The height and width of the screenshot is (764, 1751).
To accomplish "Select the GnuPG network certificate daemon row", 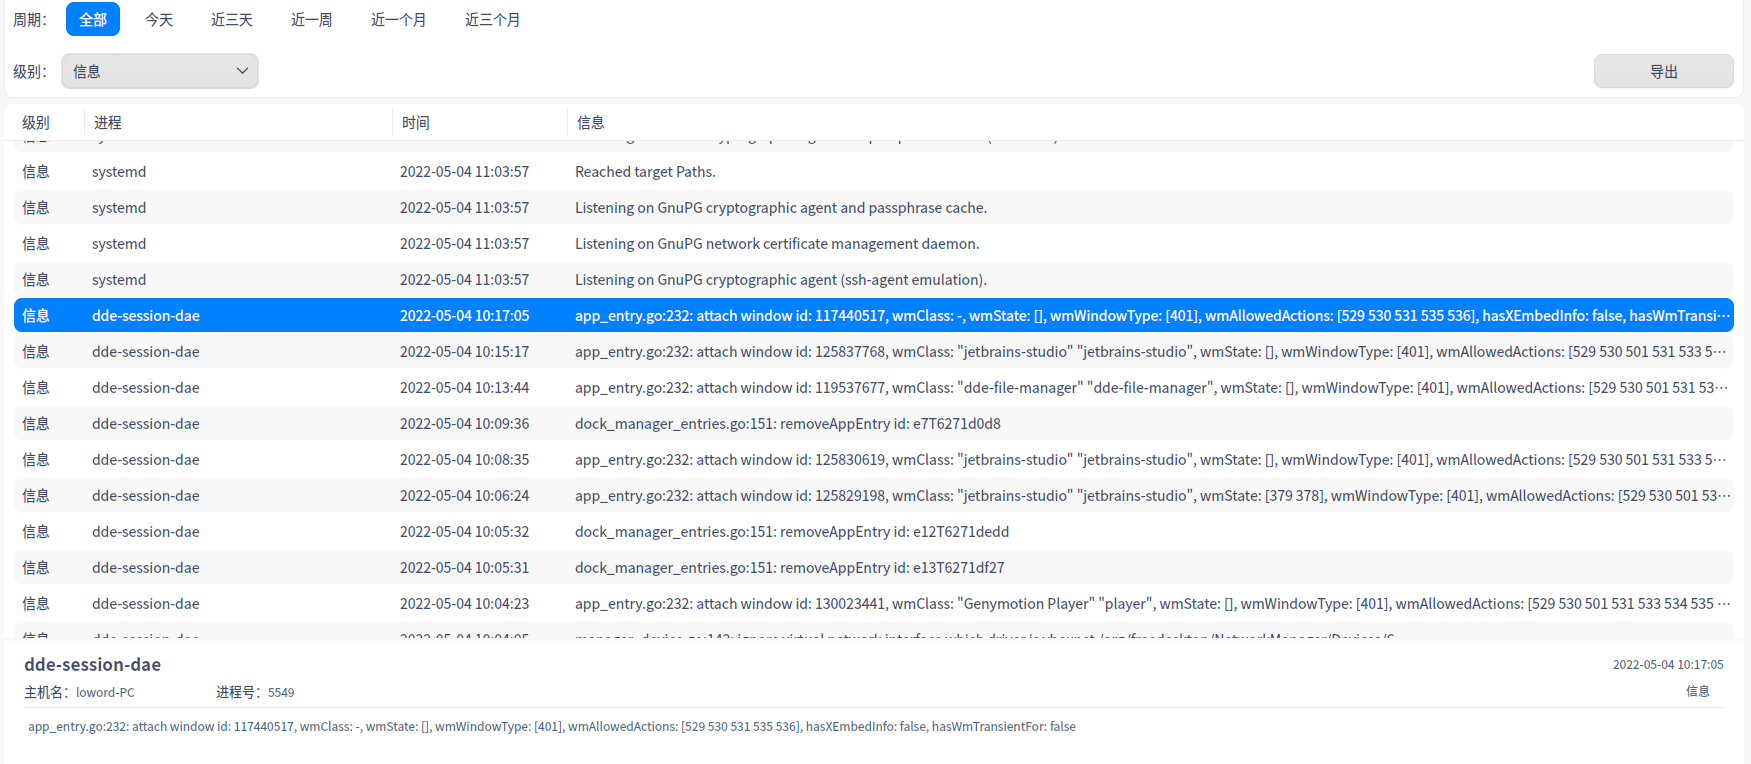I will tap(776, 244).
